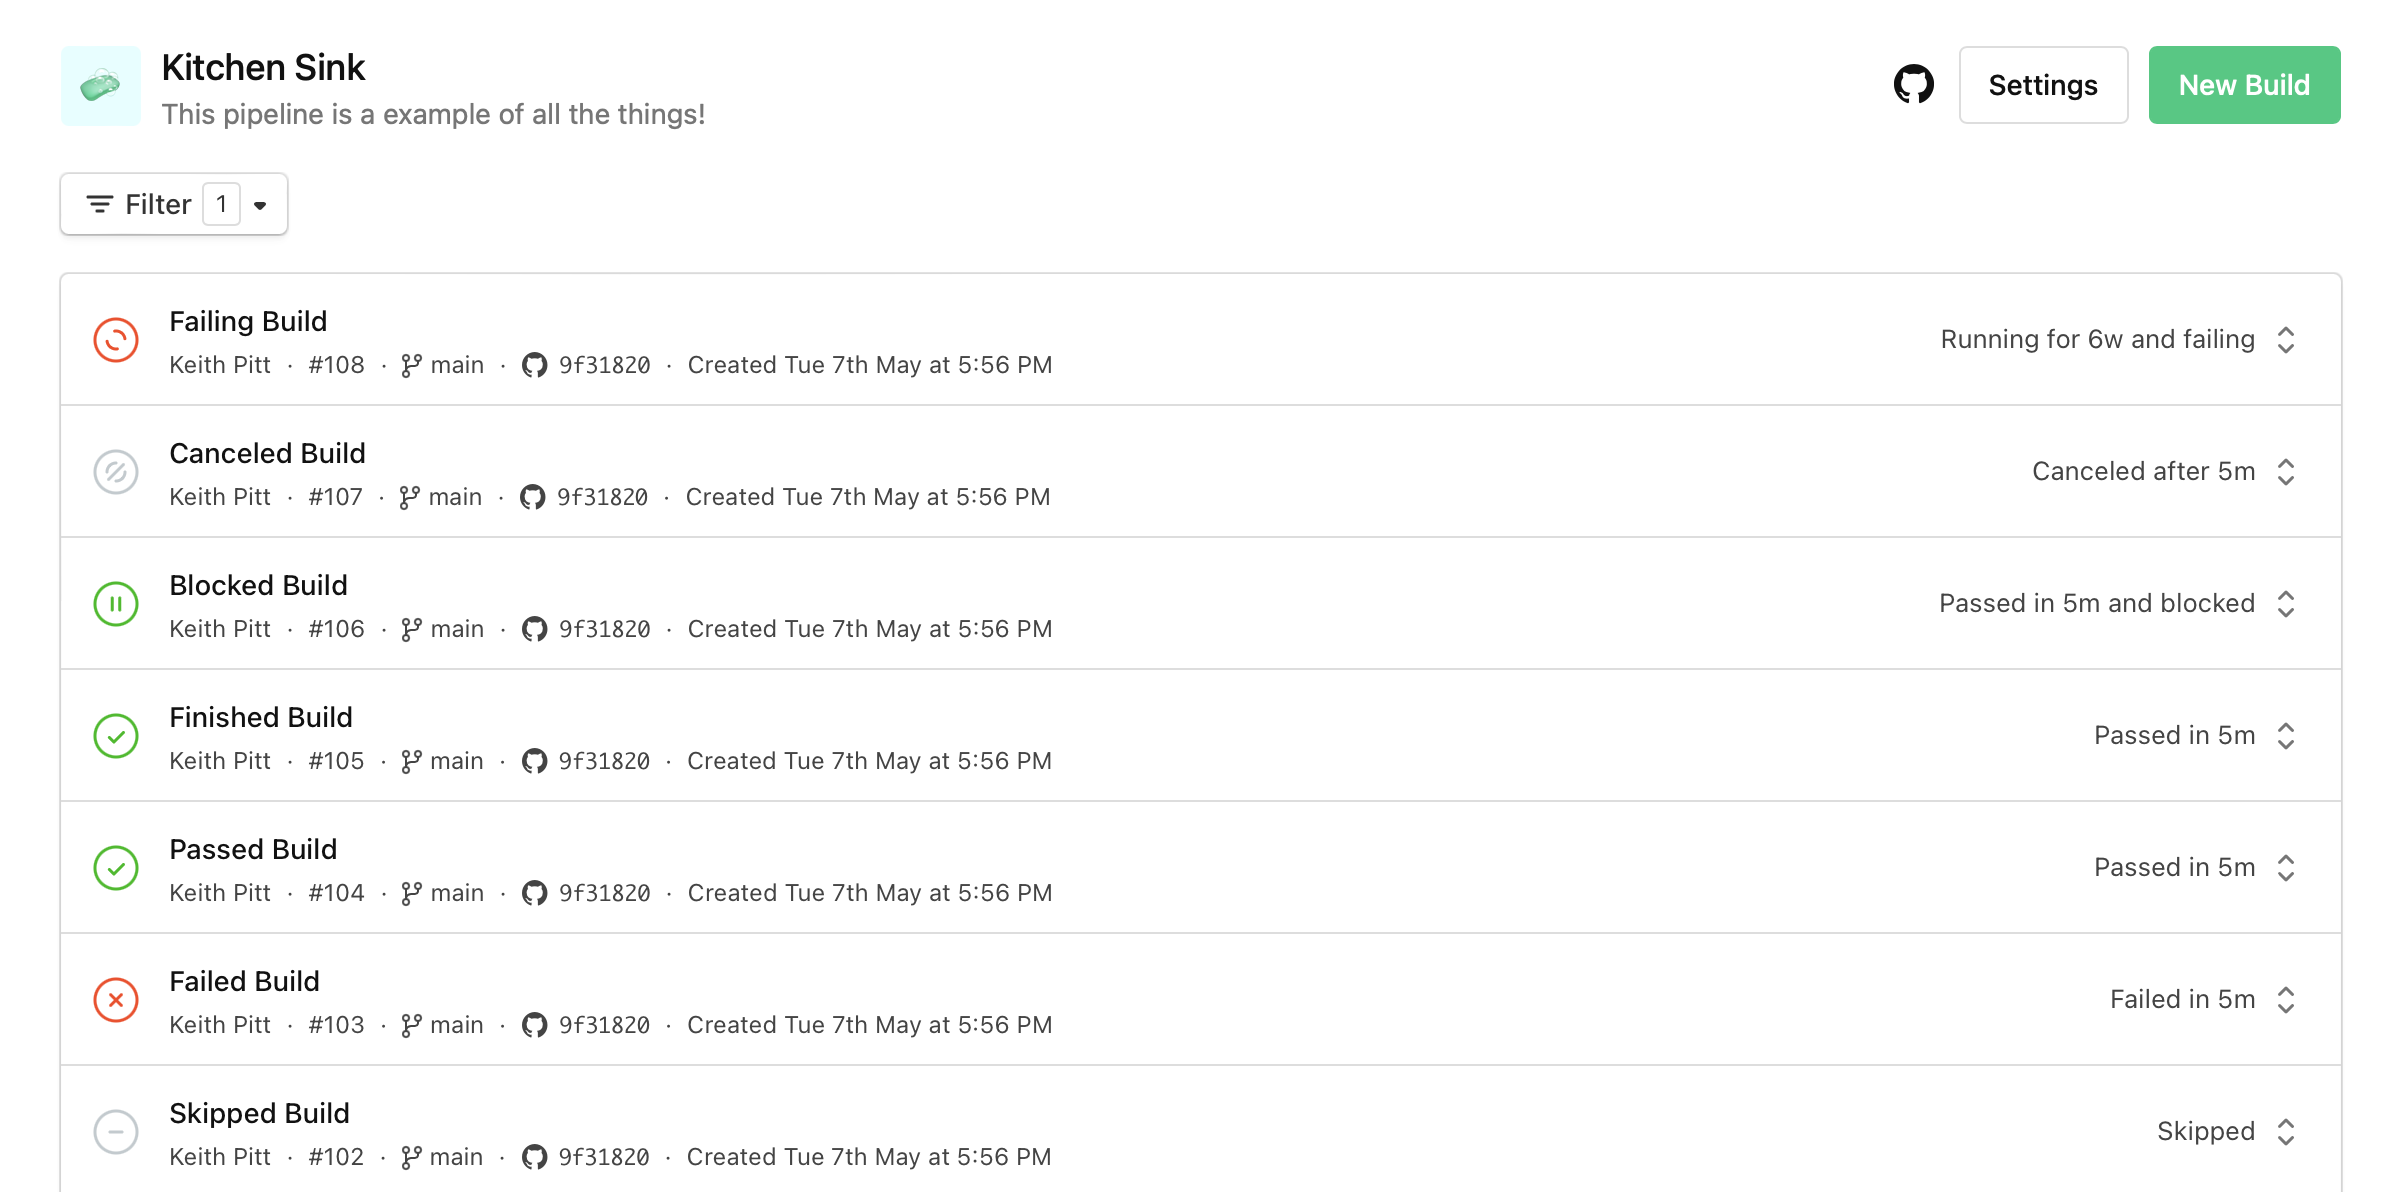Open the GitHub repository icon in header
The image size is (2400, 1192).
(x=1913, y=85)
